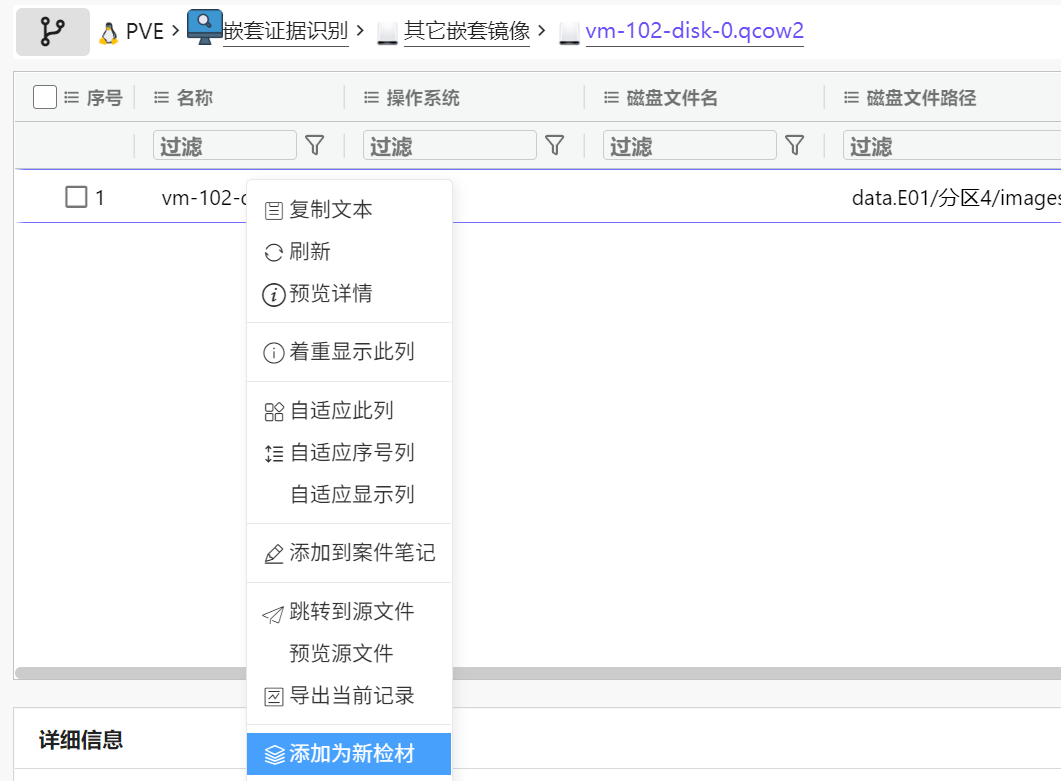
Task: Select 添加为新检材 from context menu
Action: (x=350, y=754)
